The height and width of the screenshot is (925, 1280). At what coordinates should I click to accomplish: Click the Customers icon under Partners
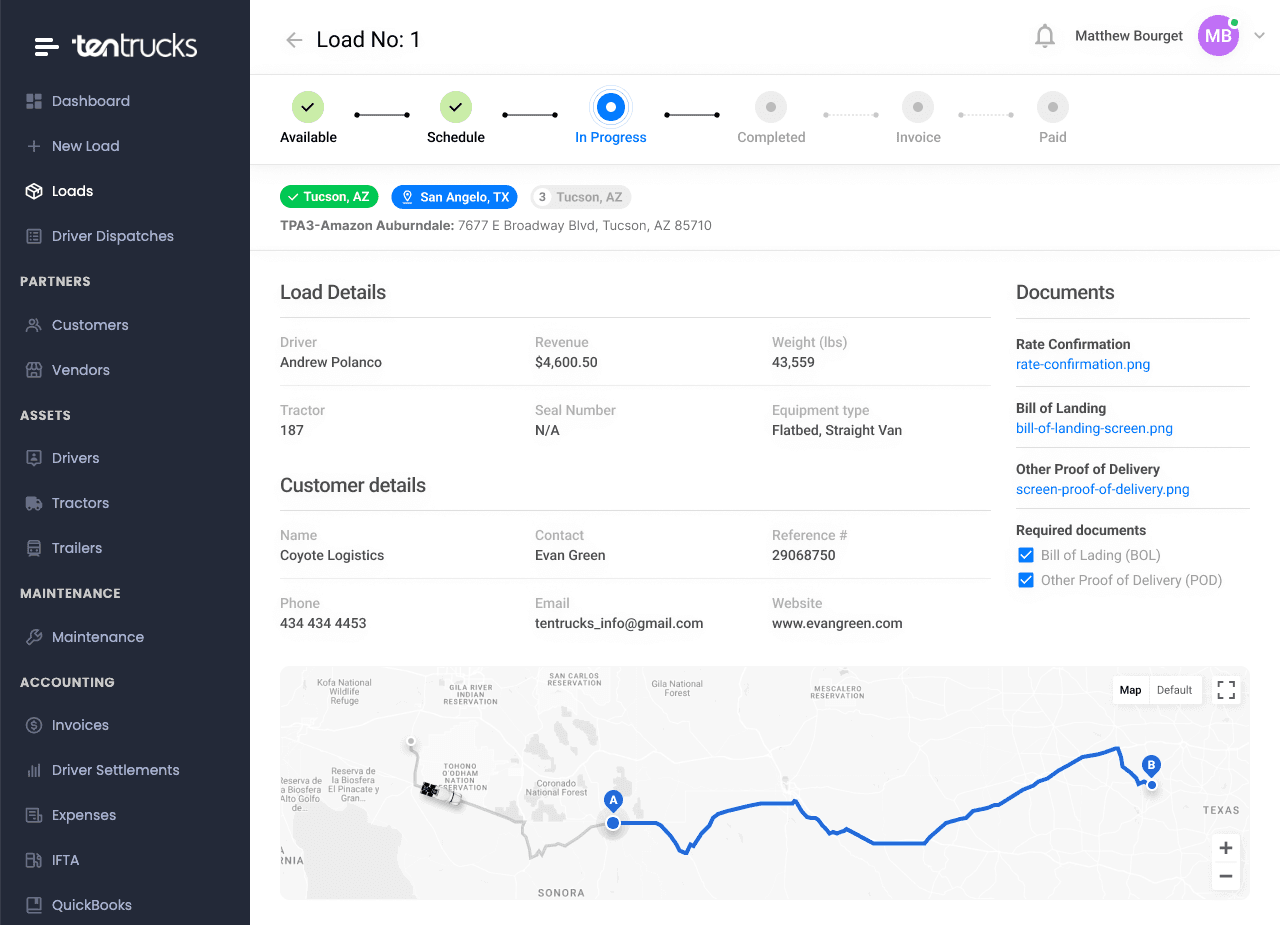[35, 325]
